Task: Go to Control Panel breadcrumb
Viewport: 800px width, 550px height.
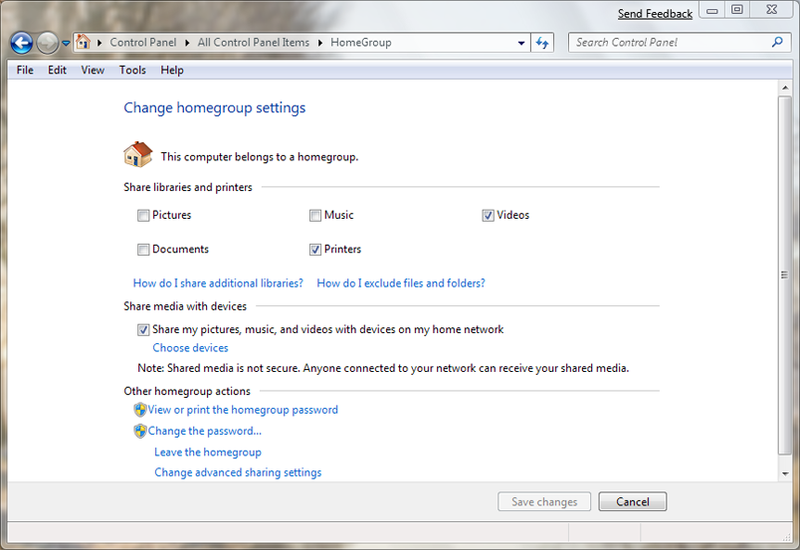Action: [143, 42]
